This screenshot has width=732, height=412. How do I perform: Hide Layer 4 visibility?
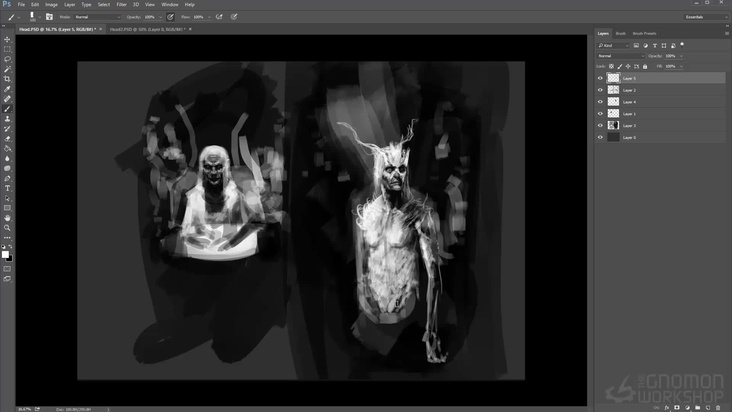pyautogui.click(x=600, y=102)
